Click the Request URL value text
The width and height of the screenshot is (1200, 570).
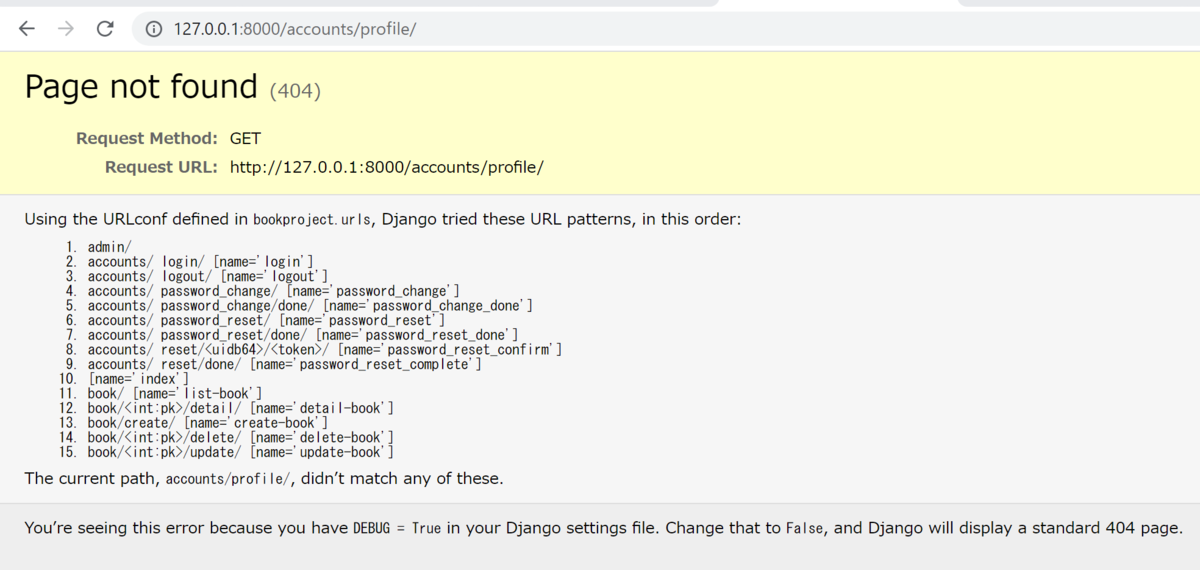tap(387, 167)
